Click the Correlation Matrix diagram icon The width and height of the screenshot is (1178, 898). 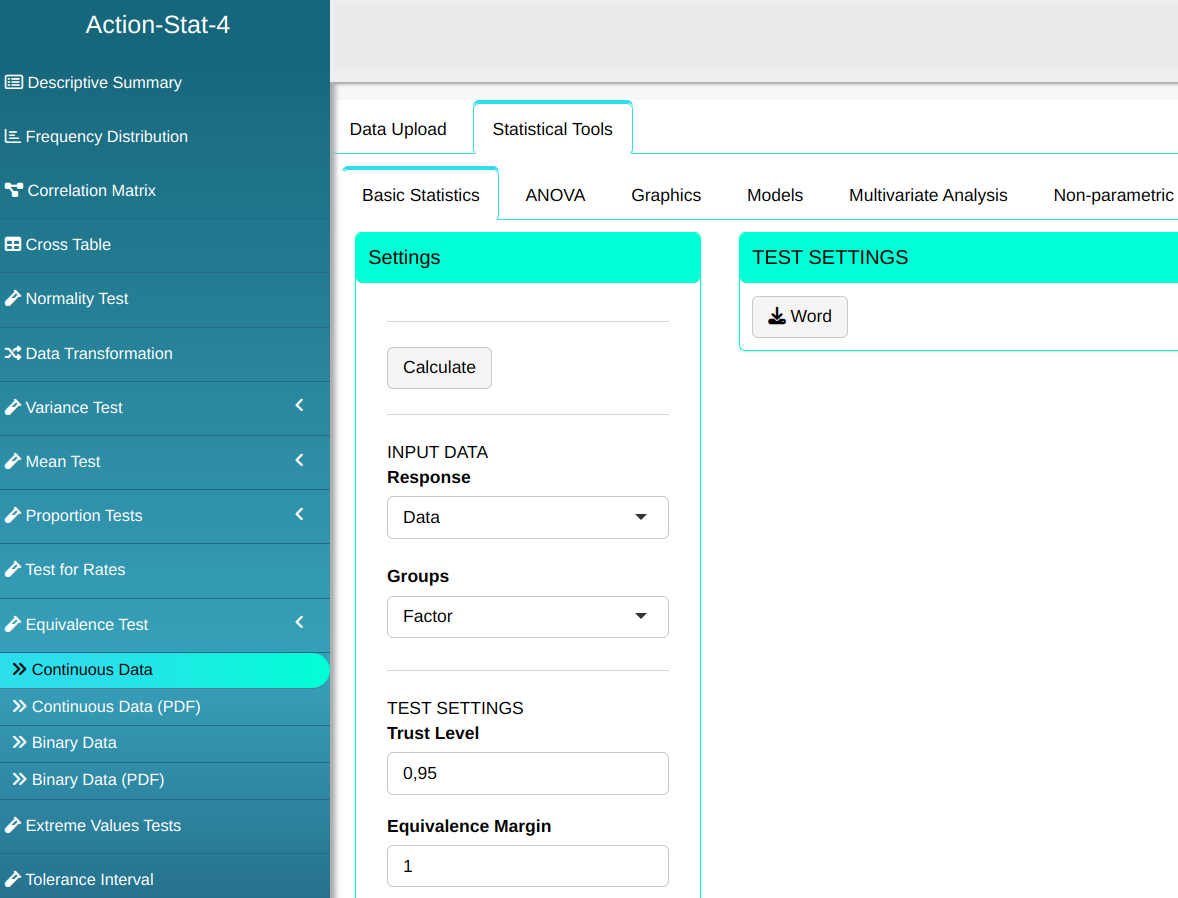(x=14, y=191)
